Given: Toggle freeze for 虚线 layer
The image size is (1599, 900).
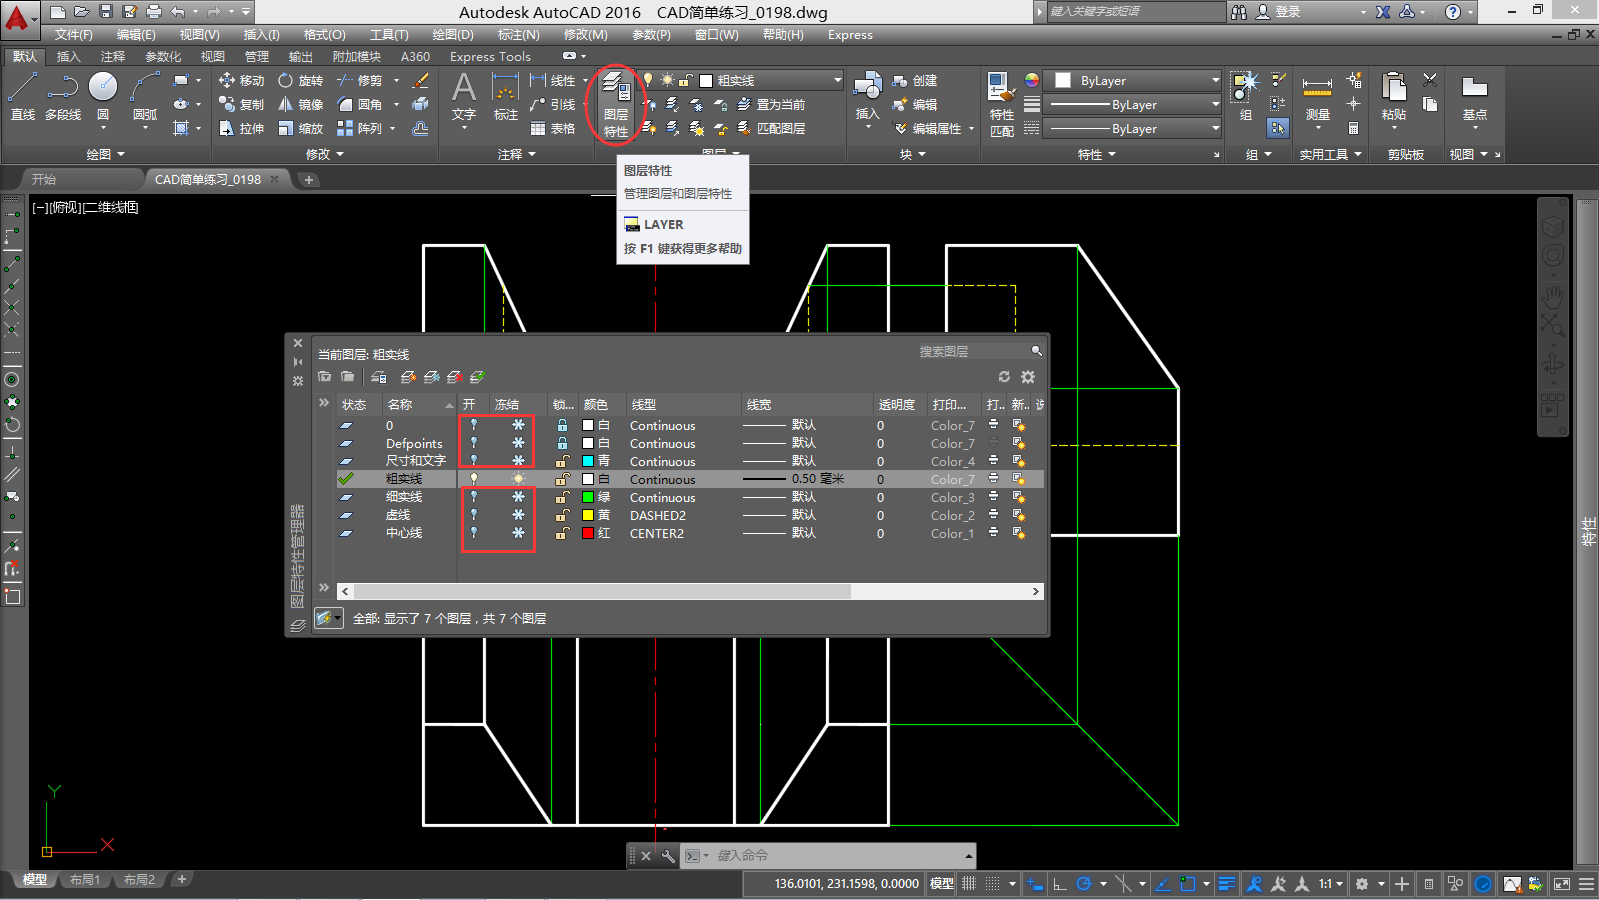Looking at the screenshot, I should tap(518, 515).
